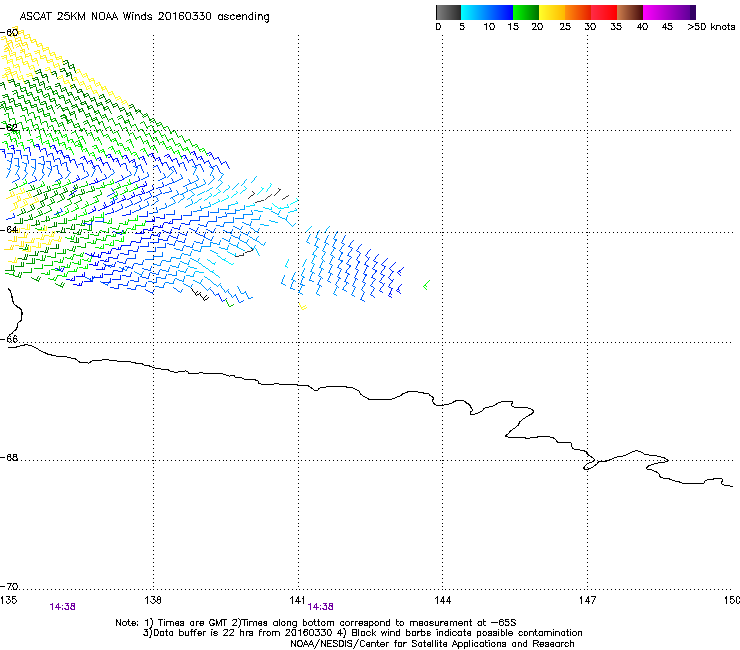740x650 pixels.
Task: Click the 138 longitude label
Action: [153, 600]
